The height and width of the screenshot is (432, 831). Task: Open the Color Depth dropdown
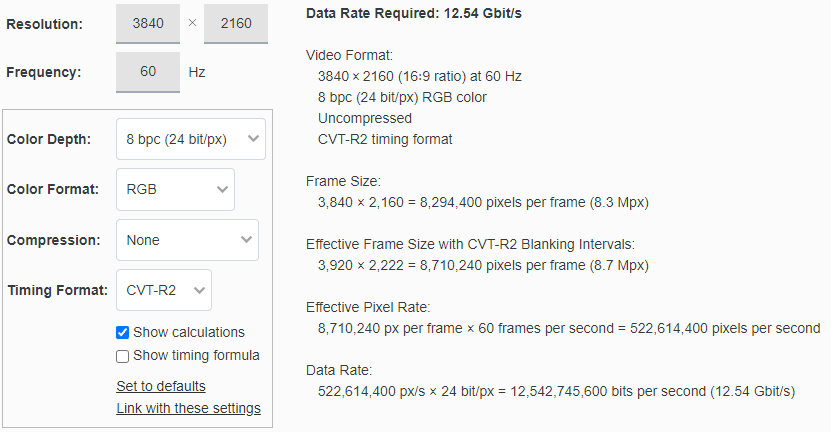(190, 139)
